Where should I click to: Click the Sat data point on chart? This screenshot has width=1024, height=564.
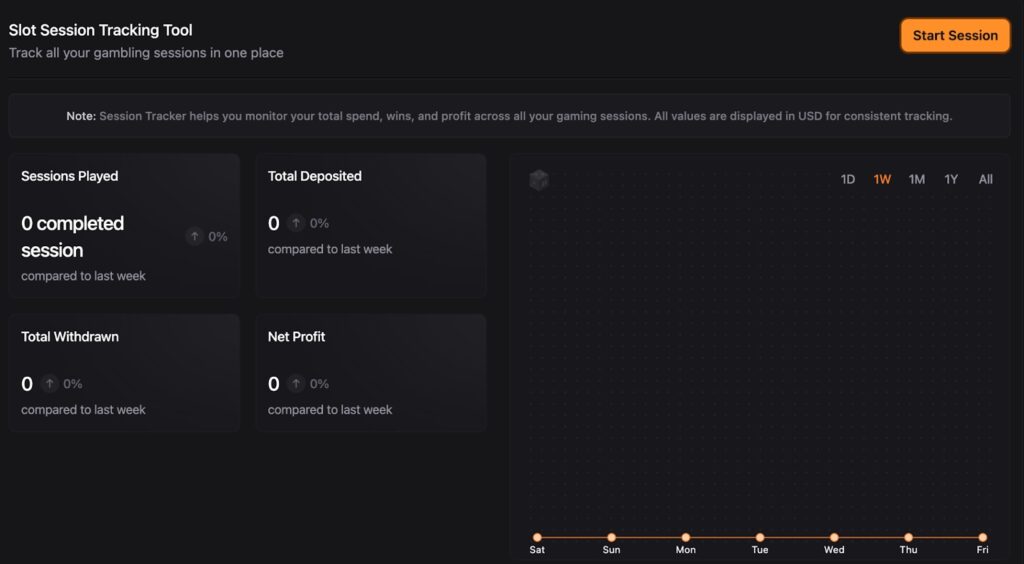pos(537,537)
